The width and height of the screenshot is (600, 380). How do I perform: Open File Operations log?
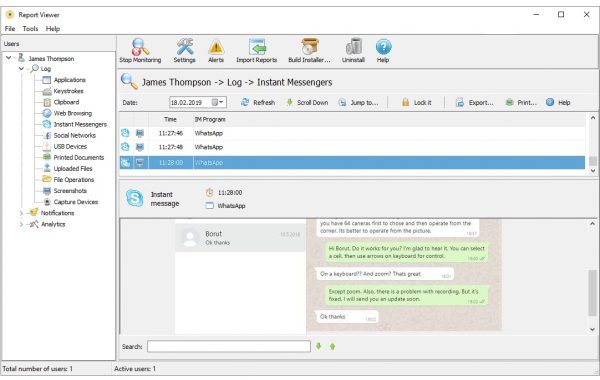(73, 180)
